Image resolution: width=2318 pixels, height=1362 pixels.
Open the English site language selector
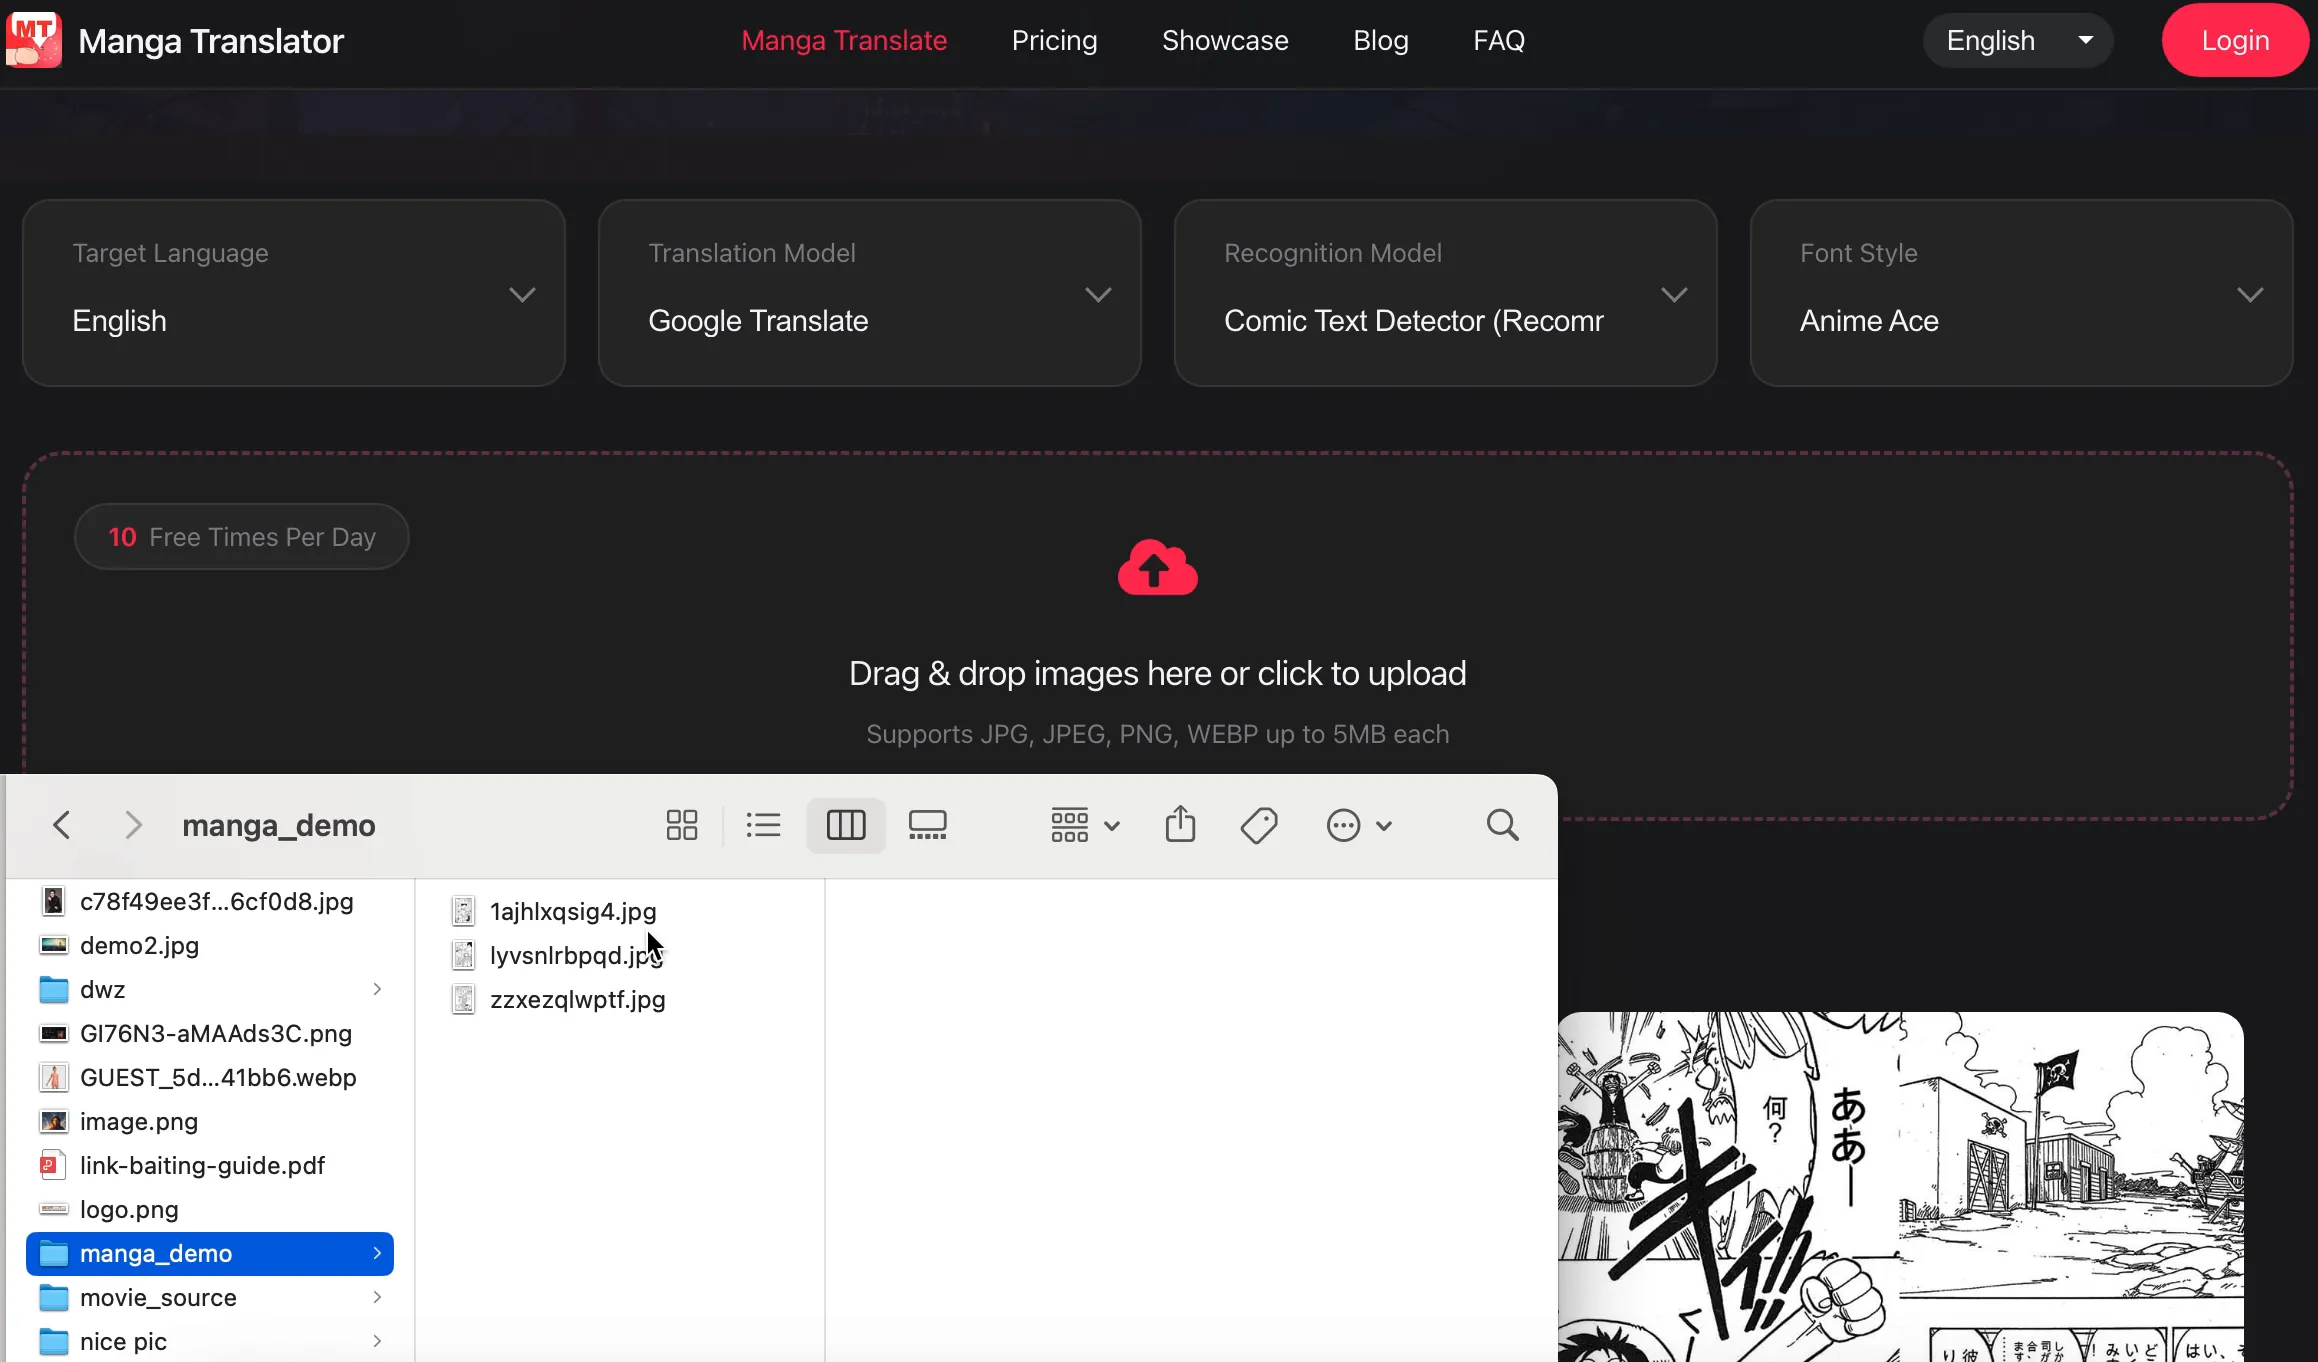click(x=2017, y=40)
